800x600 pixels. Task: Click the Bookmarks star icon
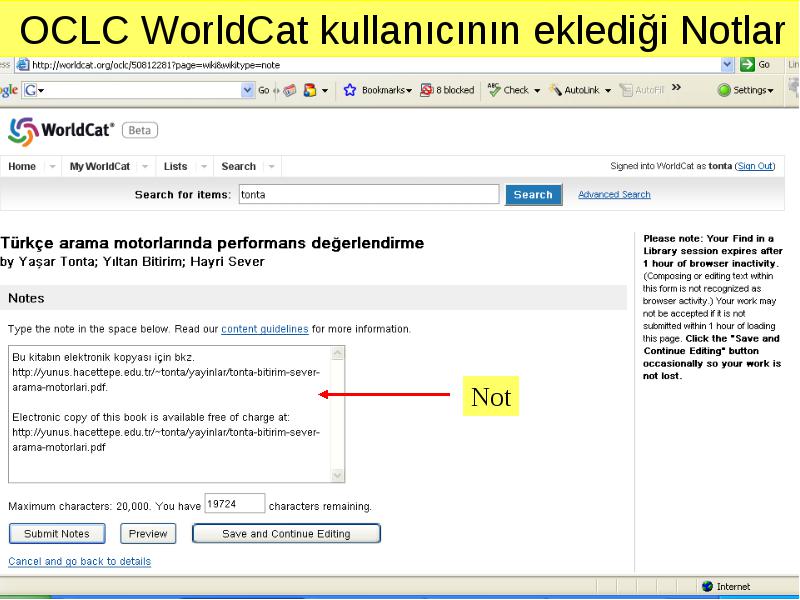click(x=349, y=90)
